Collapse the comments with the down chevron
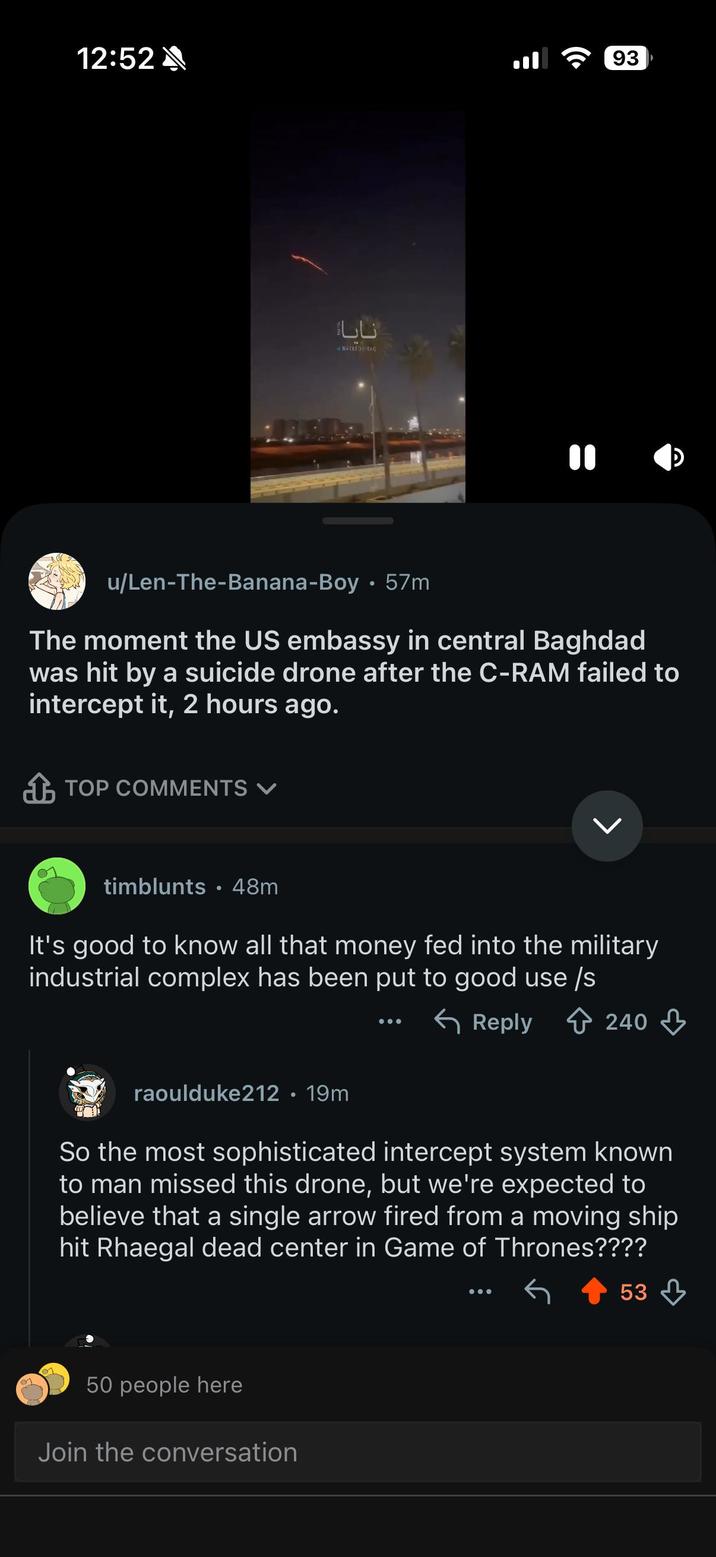The width and height of the screenshot is (716, 1557). [x=606, y=826]
